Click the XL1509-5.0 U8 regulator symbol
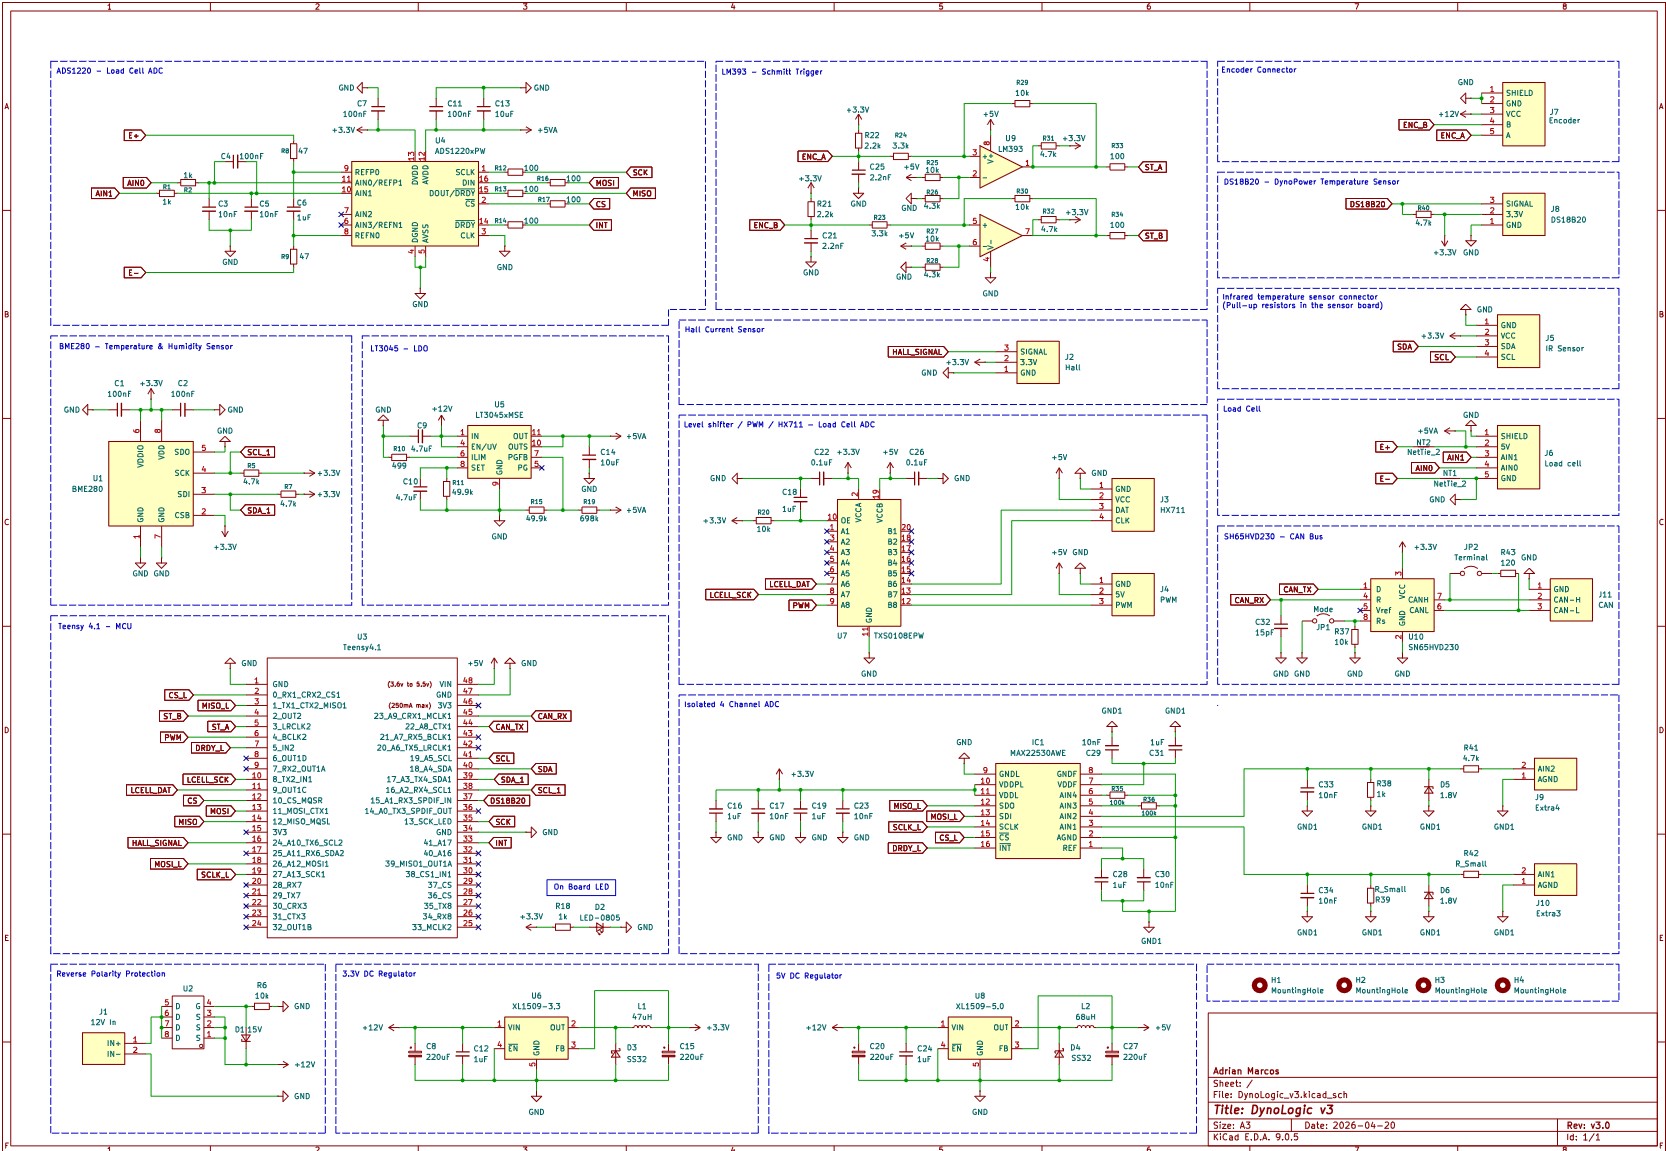 [980, 1038]
